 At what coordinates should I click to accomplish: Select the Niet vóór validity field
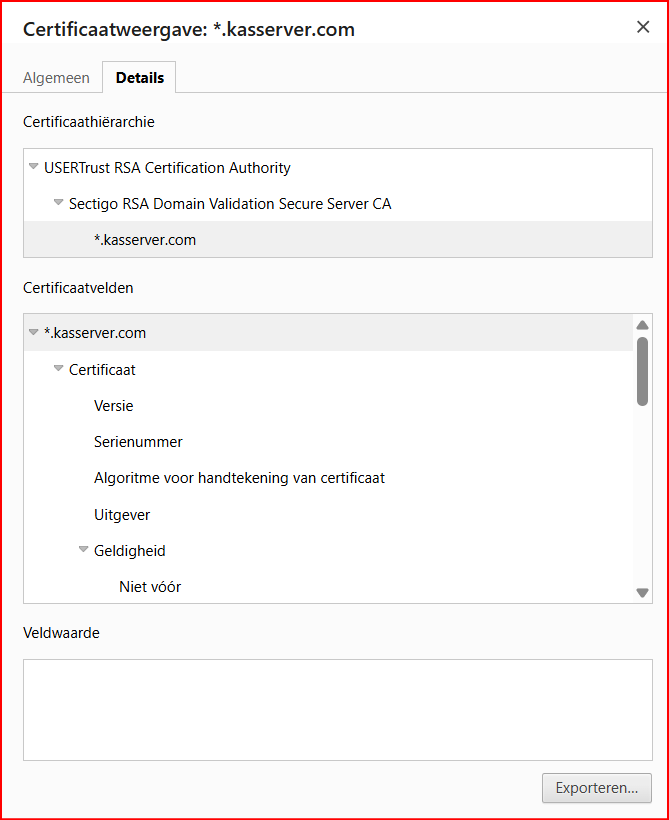click(150, 587)
